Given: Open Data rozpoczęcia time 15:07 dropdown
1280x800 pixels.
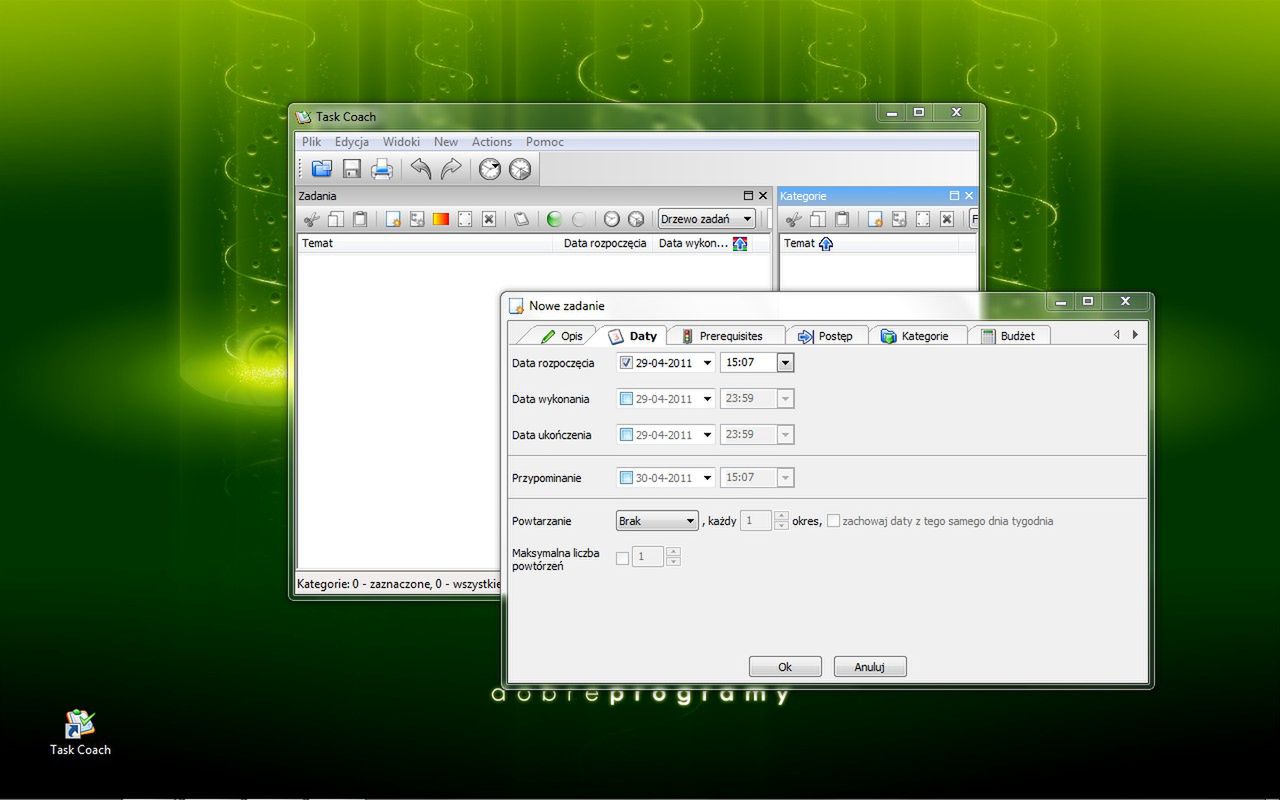Looking at the screenshot, I should pyautogui.click(x=785, y=363).
